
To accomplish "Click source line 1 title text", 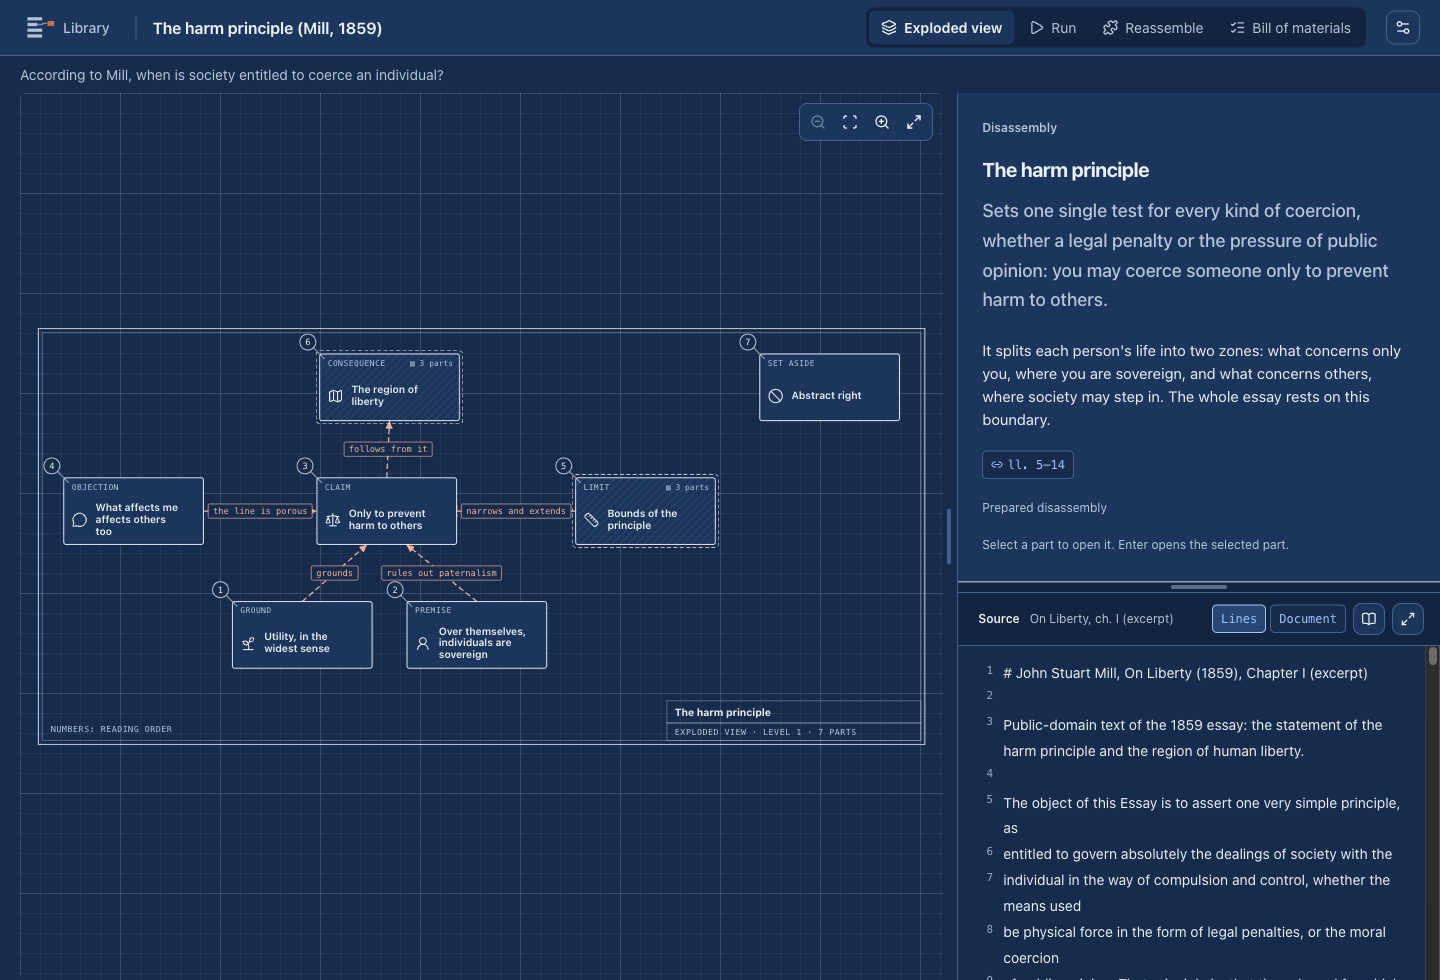I will pos(1185,673).
